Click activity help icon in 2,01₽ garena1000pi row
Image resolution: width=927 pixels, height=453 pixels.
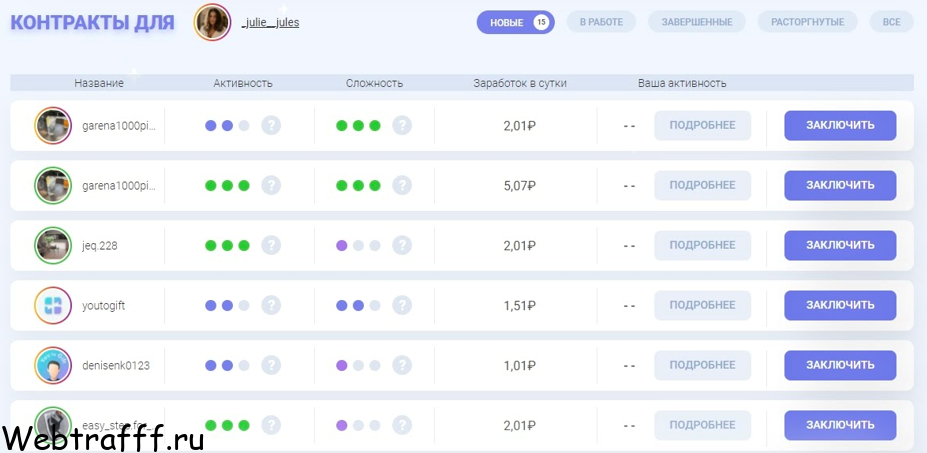[x=271, y=125]
